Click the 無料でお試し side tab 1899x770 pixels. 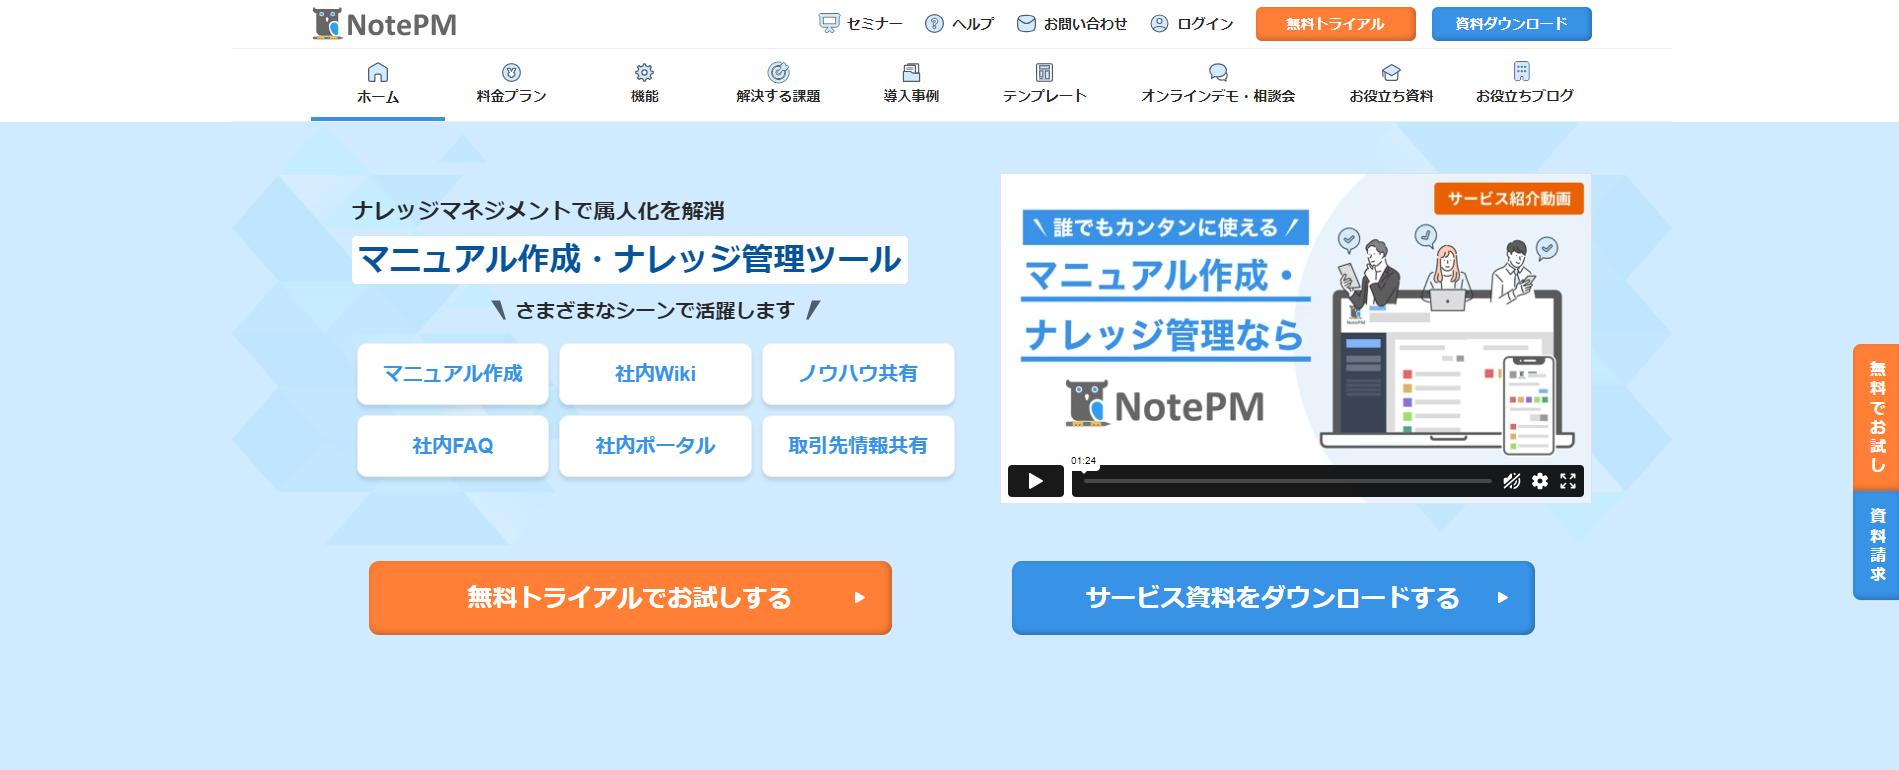(1876, 417)
